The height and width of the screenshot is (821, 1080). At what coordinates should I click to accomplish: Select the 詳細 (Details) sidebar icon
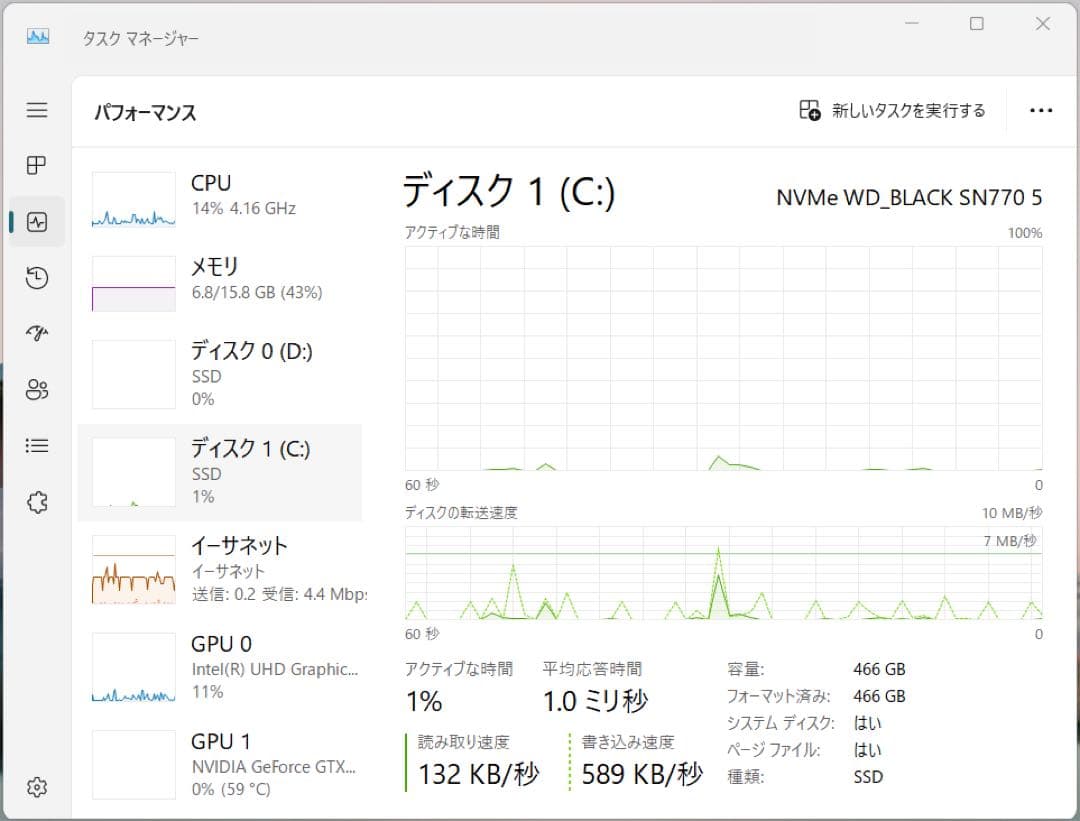coord(37,445)
